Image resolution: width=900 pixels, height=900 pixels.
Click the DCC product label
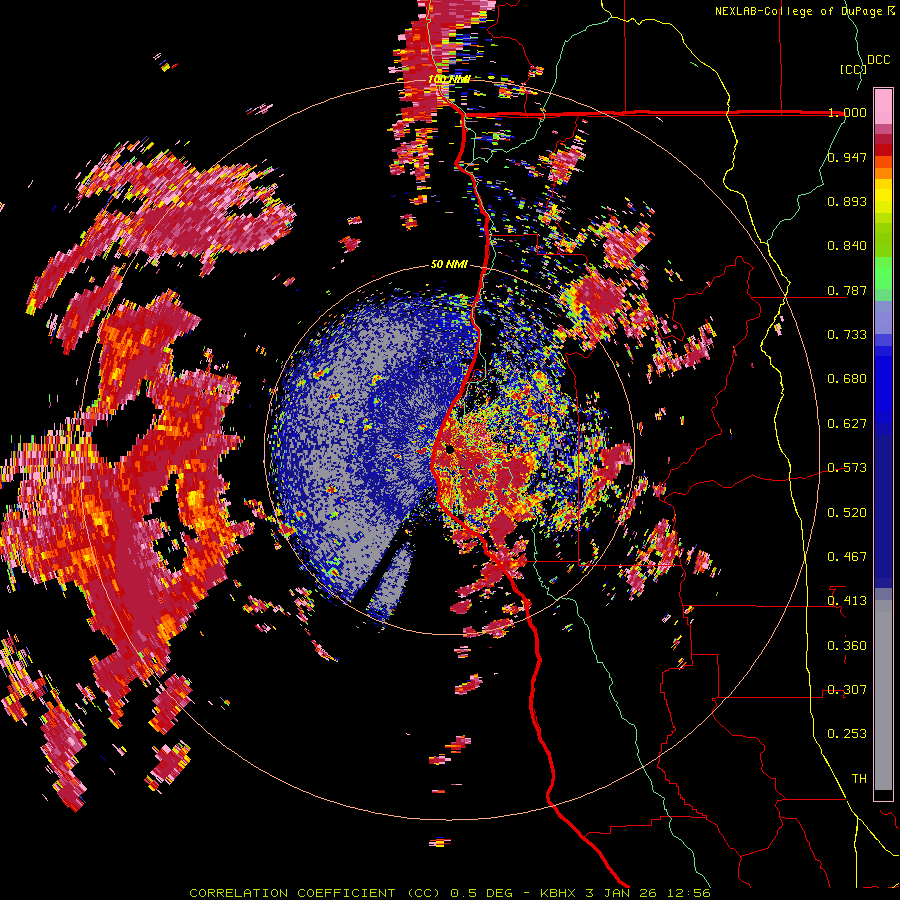click(x=878, y=60)
